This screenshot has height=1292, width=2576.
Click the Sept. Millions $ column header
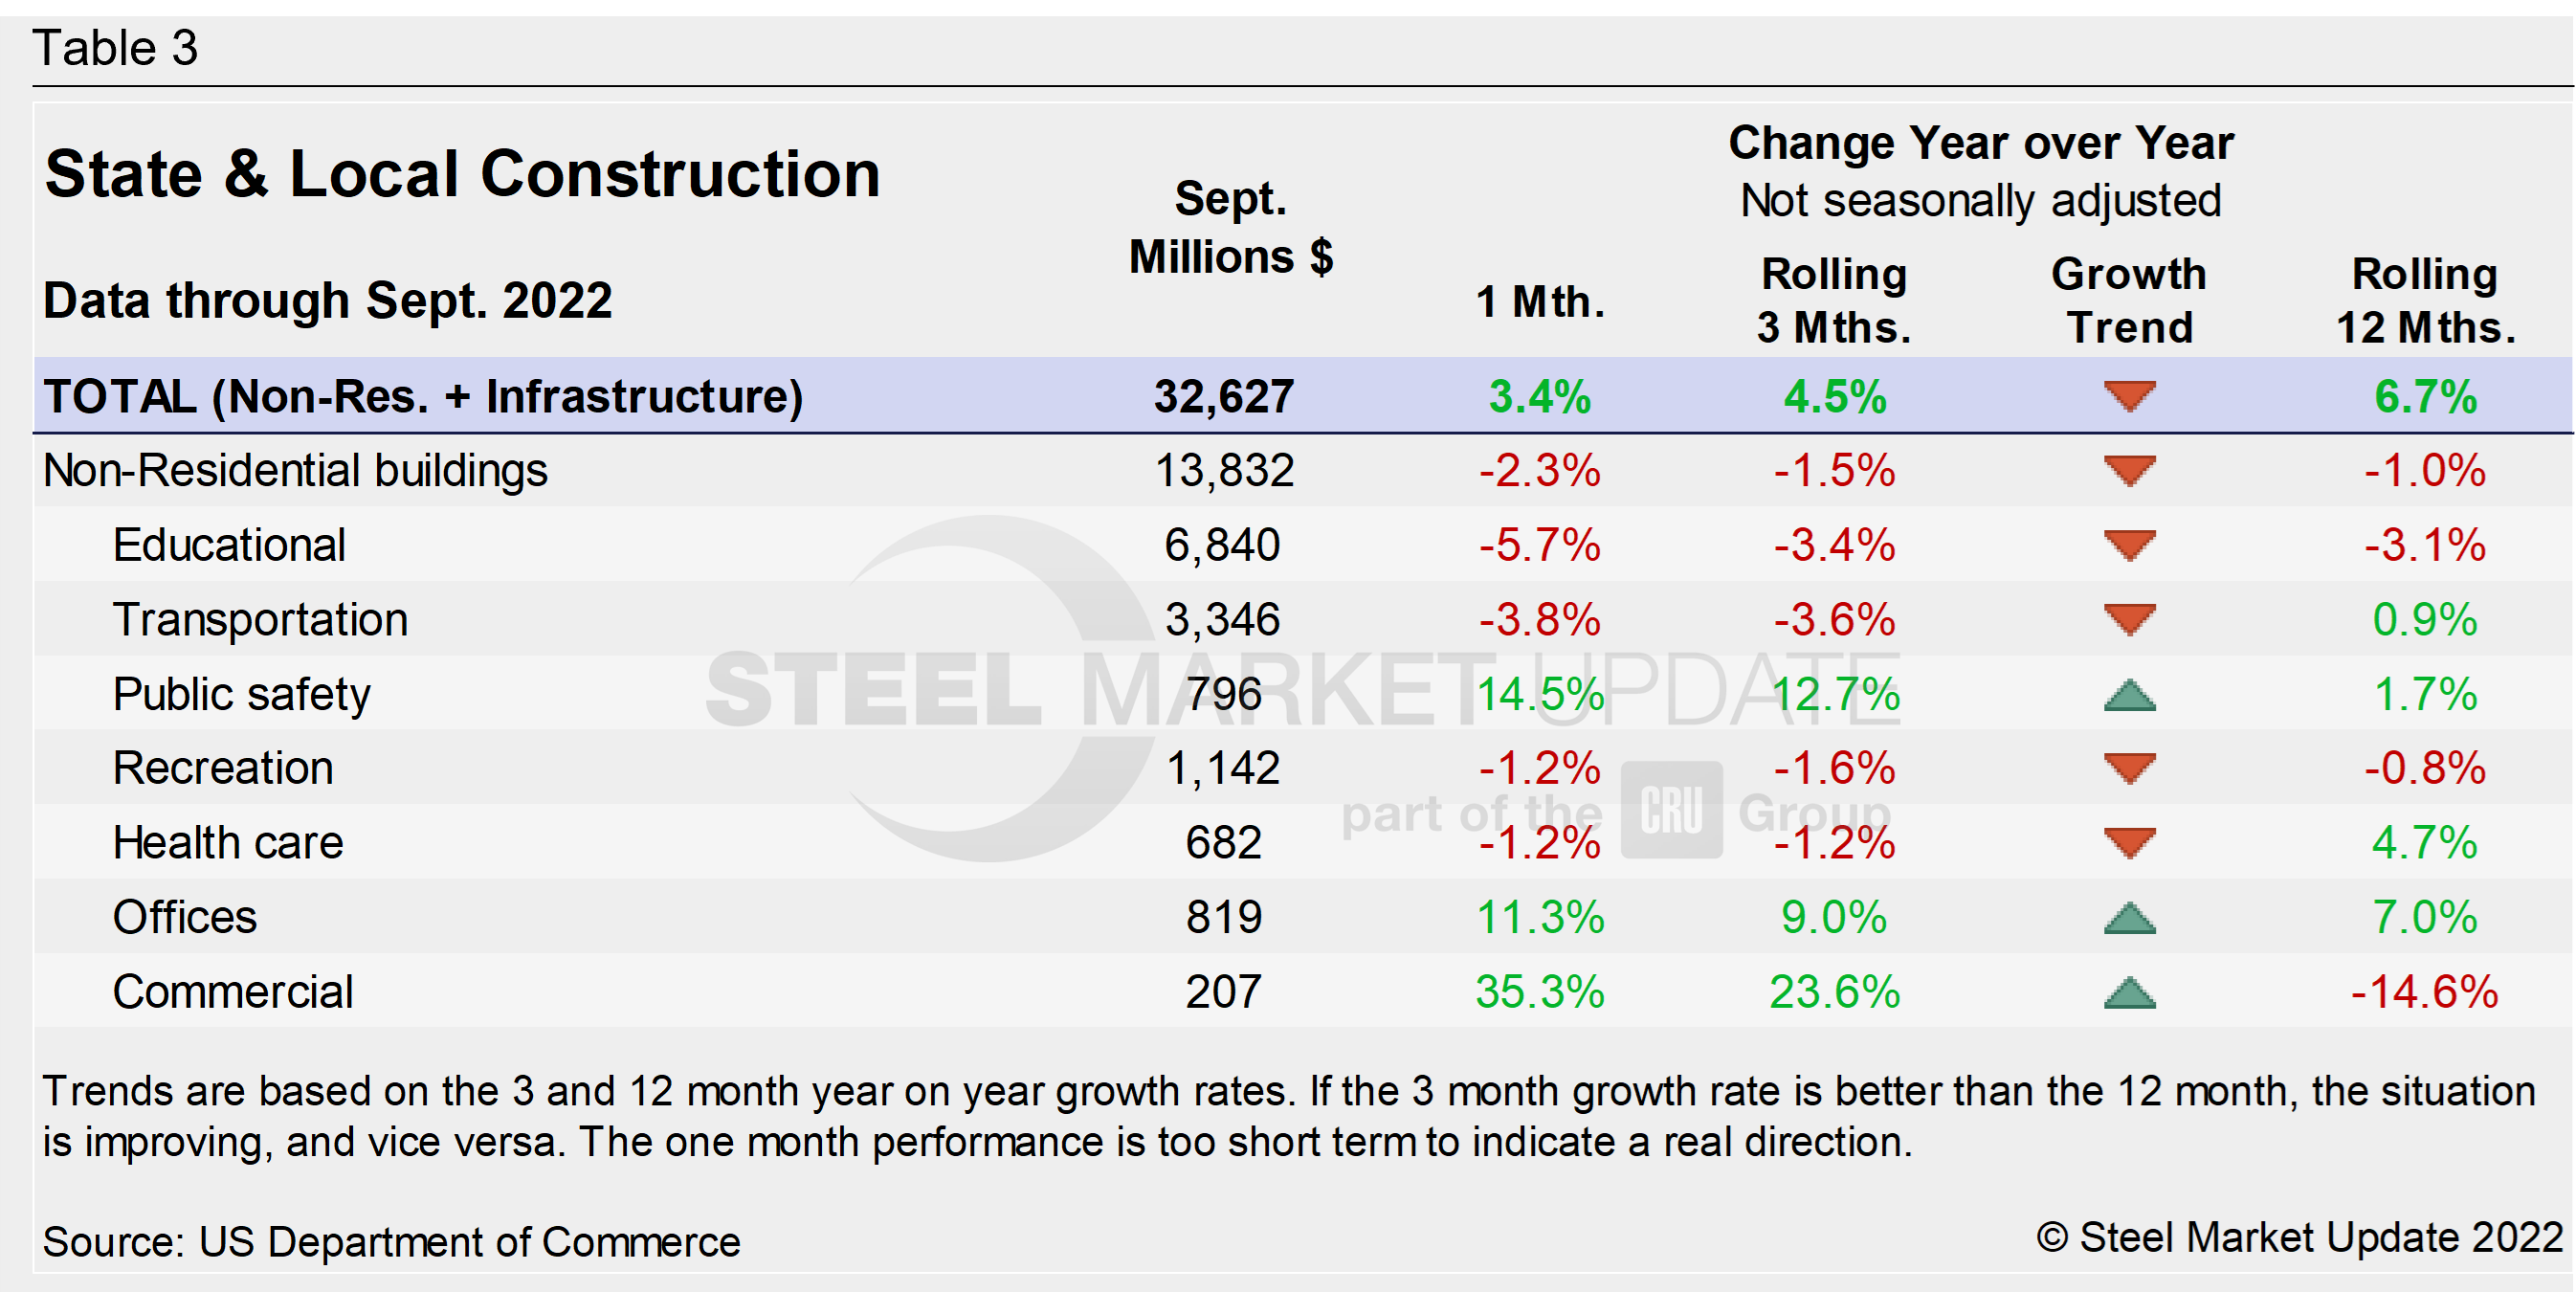1230,228
